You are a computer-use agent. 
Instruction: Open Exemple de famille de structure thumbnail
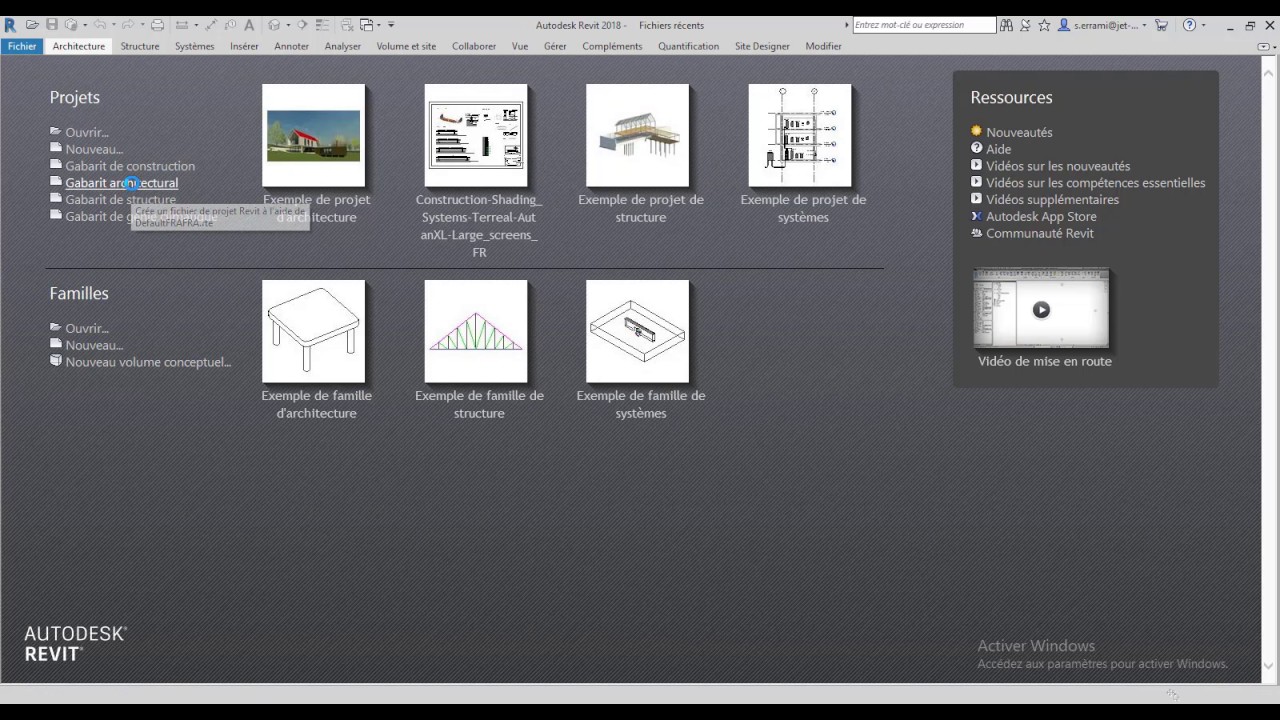click(475, 331)
